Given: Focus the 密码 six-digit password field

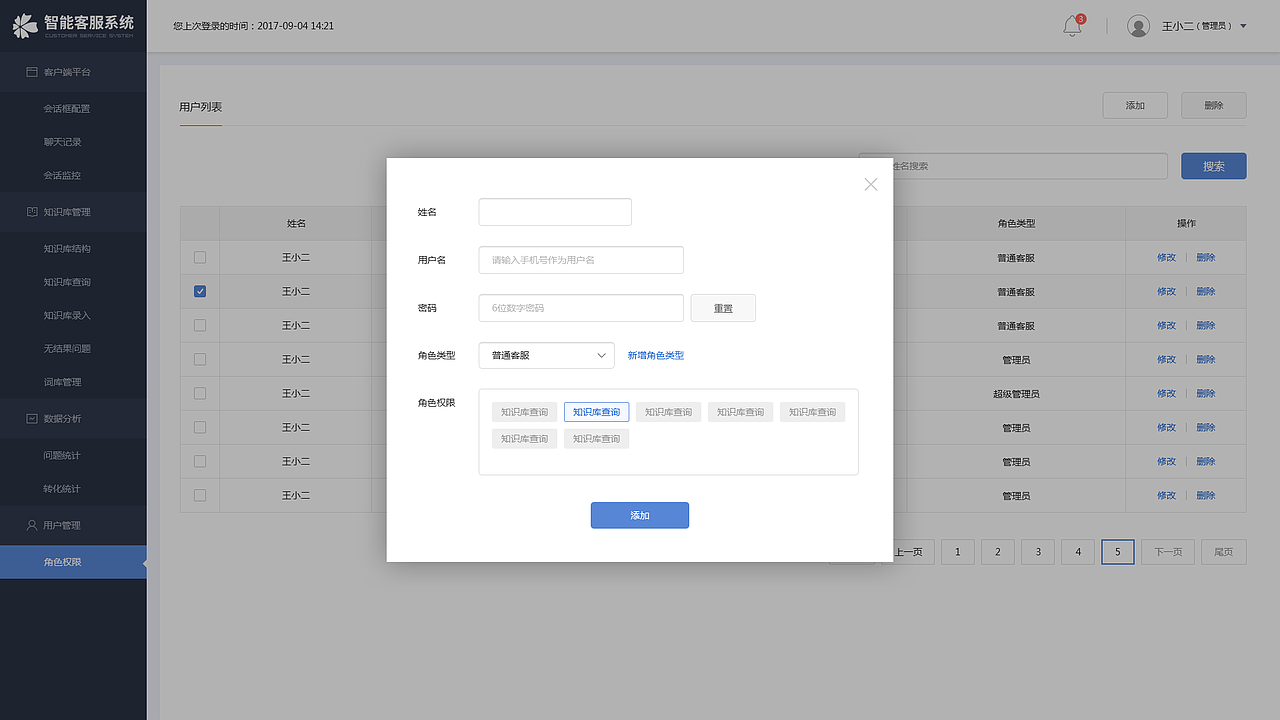Looking at the screenshot, I should (581, 308).
